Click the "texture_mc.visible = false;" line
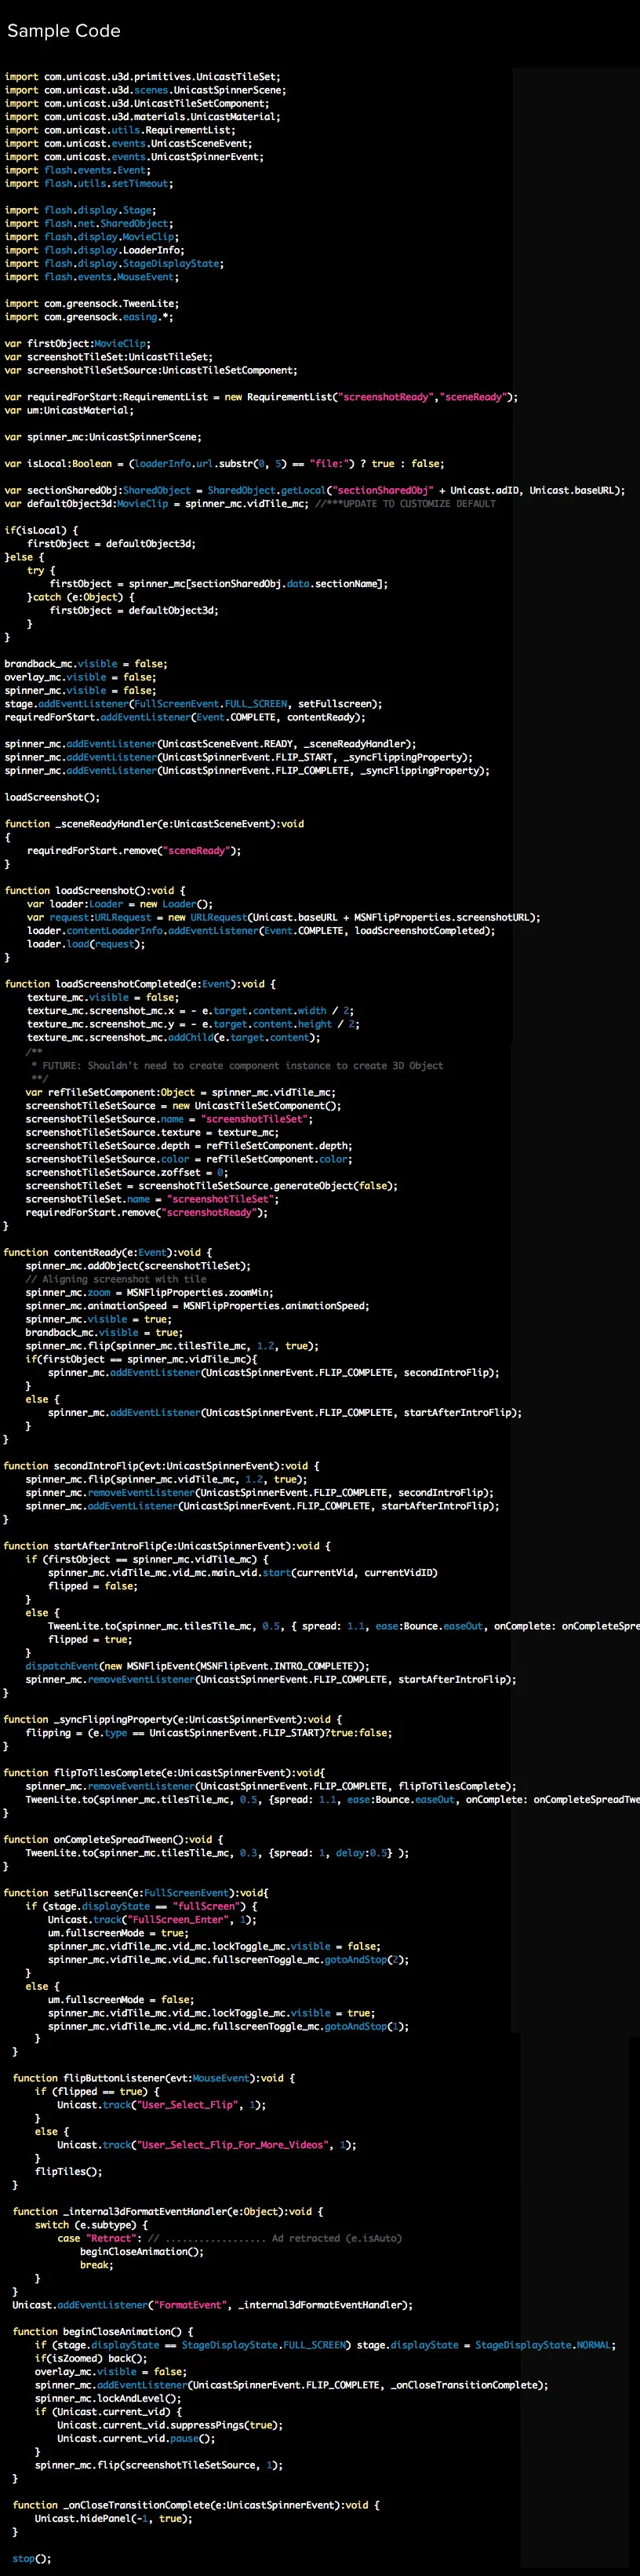This screenshot has height=2576, width=640. [x=103, y=998]
